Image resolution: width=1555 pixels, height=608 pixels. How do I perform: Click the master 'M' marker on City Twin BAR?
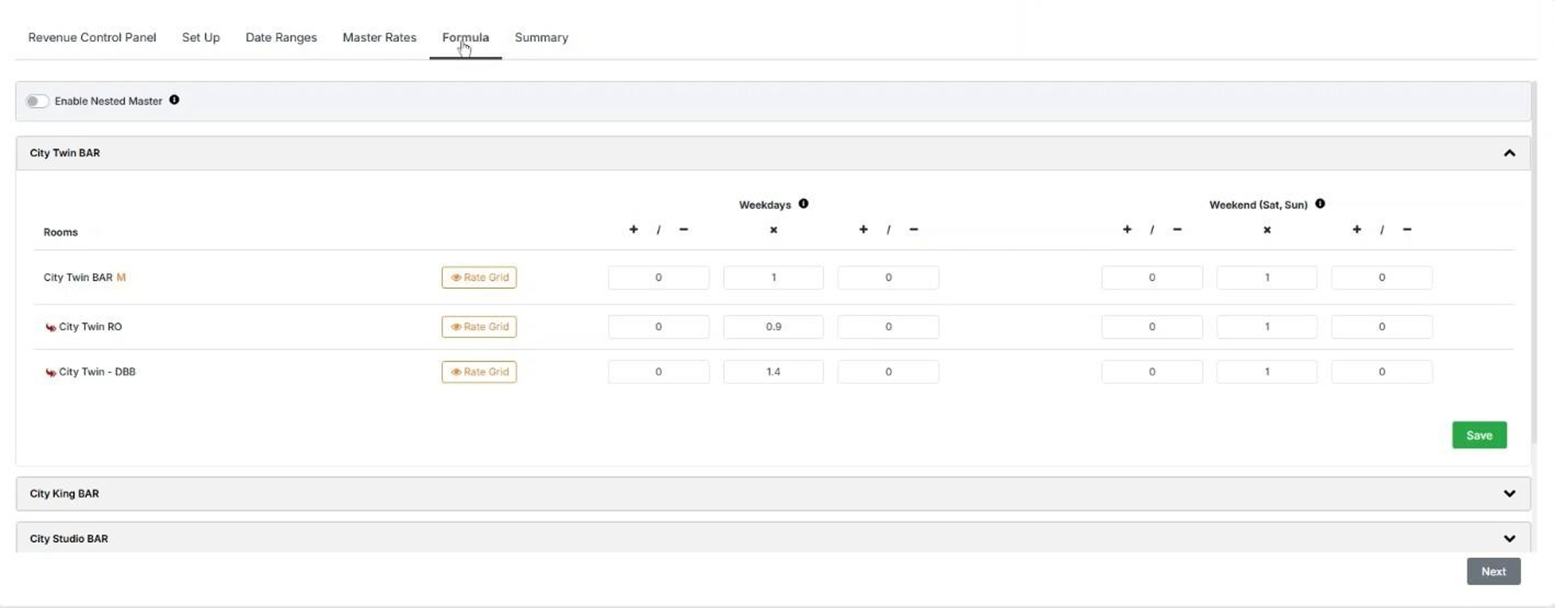coord(121,277)
